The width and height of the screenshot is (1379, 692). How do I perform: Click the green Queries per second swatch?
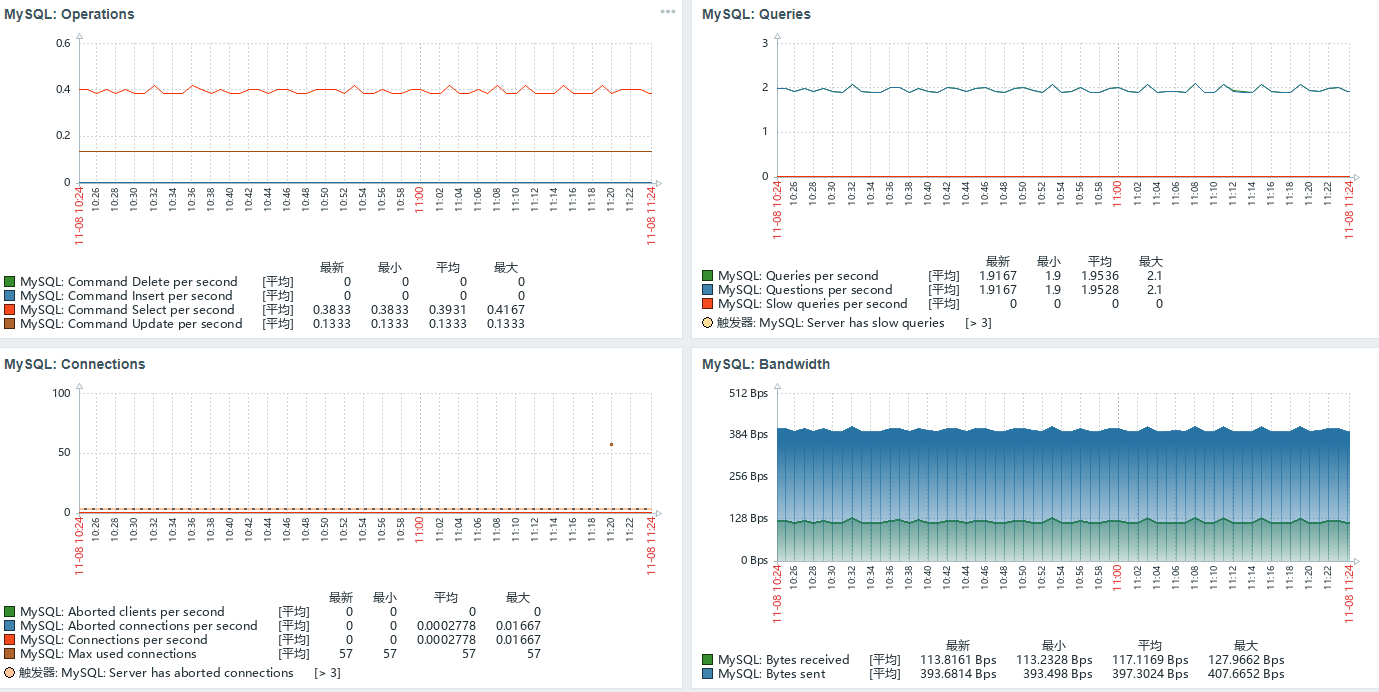tap(708, 276)
